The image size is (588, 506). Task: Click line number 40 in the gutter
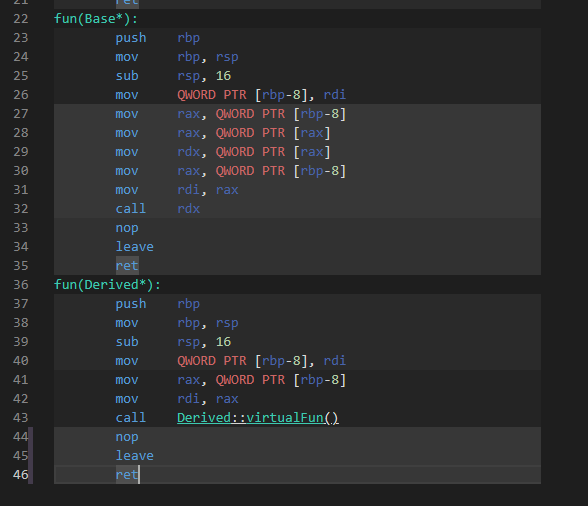click(21, 361)
